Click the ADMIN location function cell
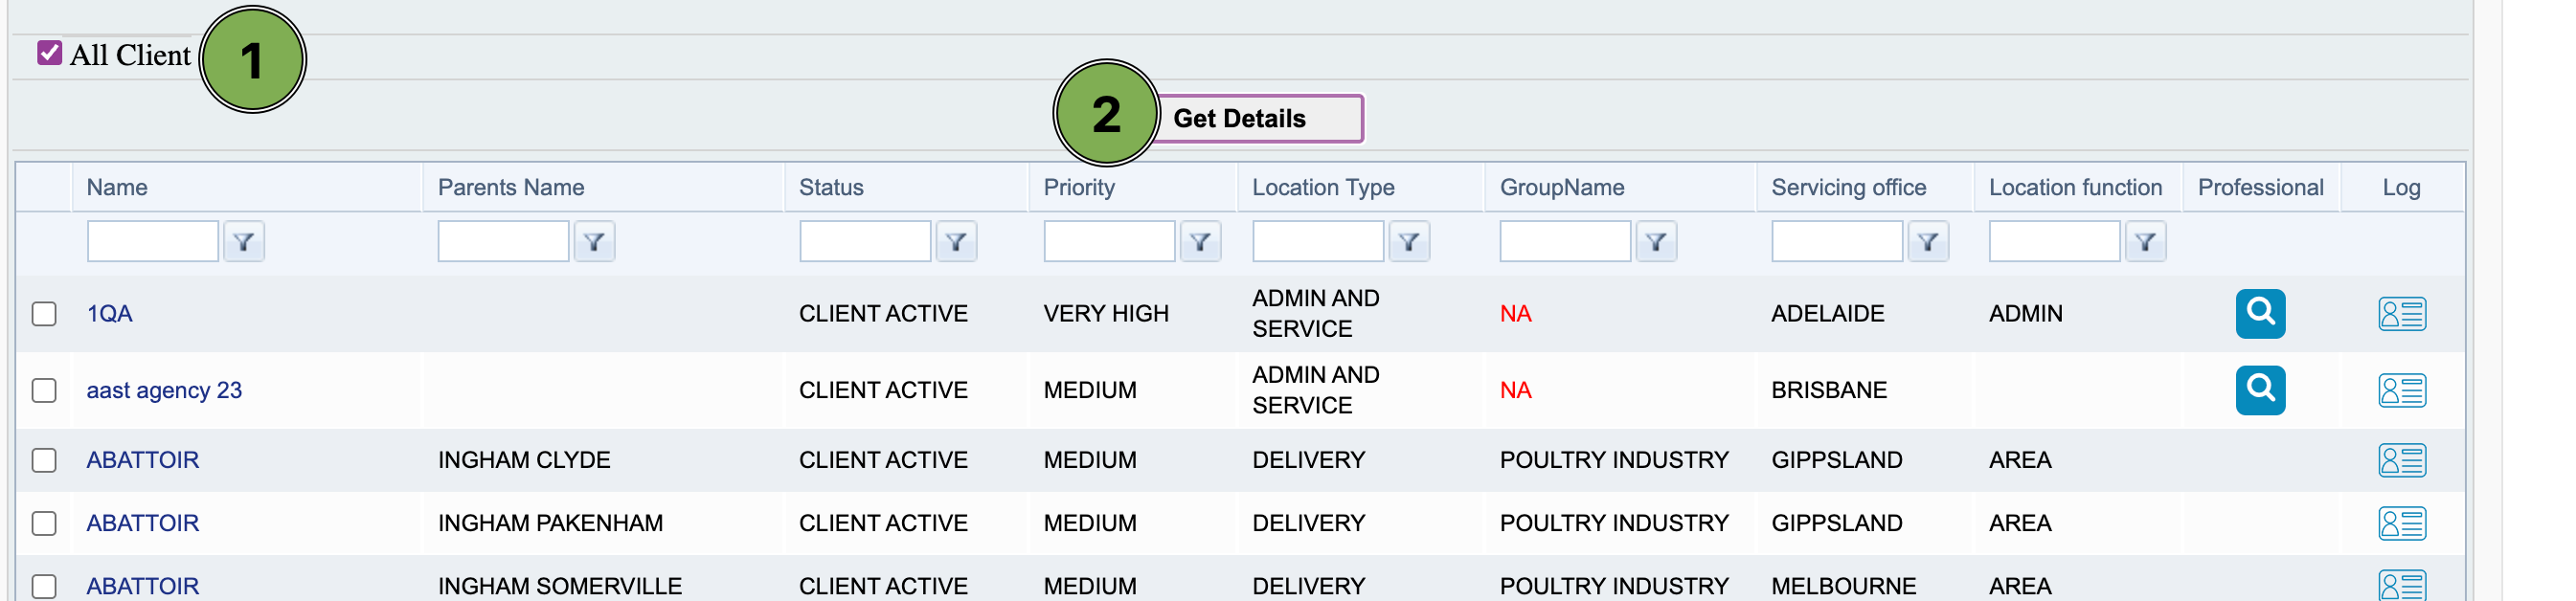This screenshot has height=601, width=2576. pos(2025,314)
